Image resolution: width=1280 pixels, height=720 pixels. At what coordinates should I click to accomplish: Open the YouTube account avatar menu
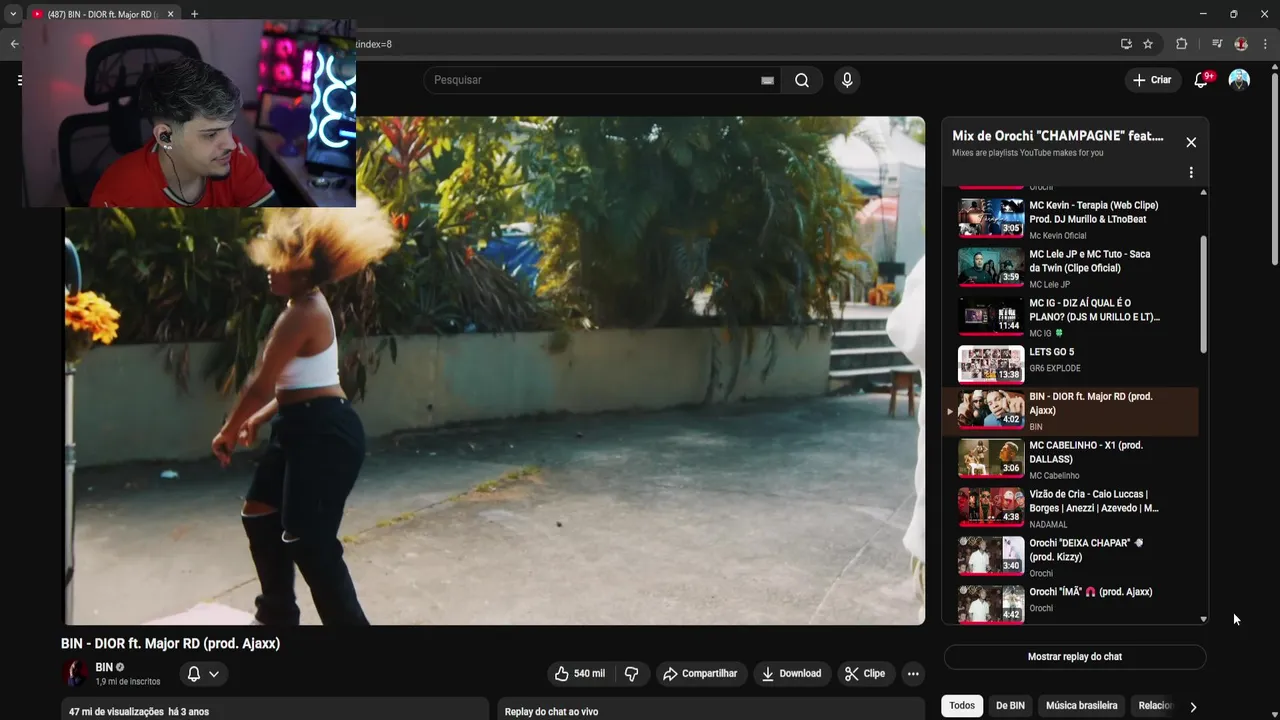tap(1239, 80)
